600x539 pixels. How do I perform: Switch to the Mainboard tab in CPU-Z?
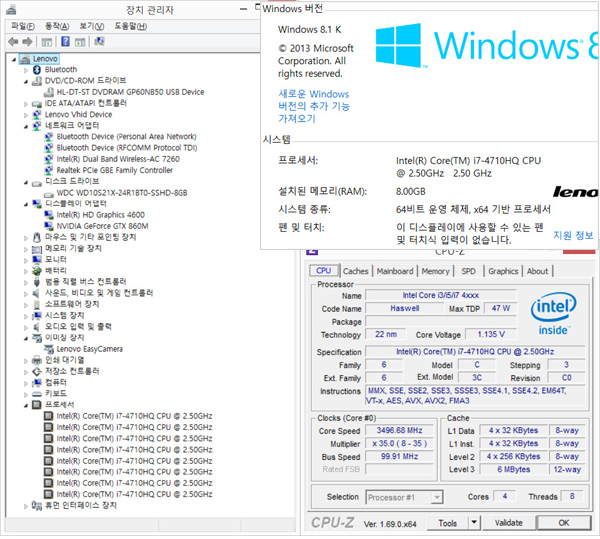pos(395,272)
